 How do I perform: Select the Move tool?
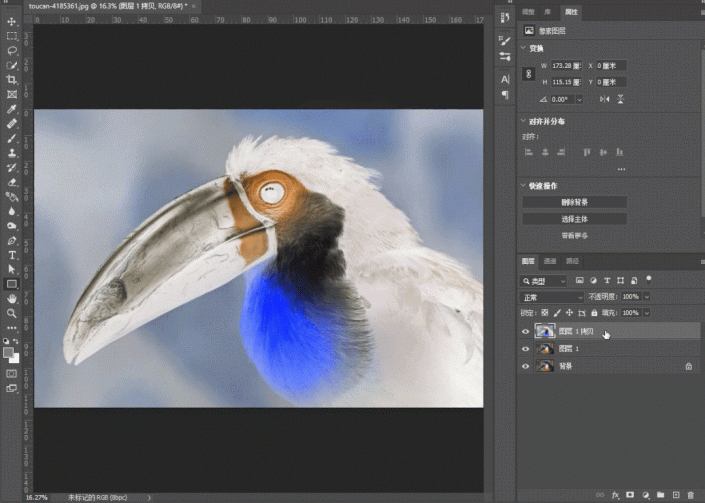tap(12, 20)
